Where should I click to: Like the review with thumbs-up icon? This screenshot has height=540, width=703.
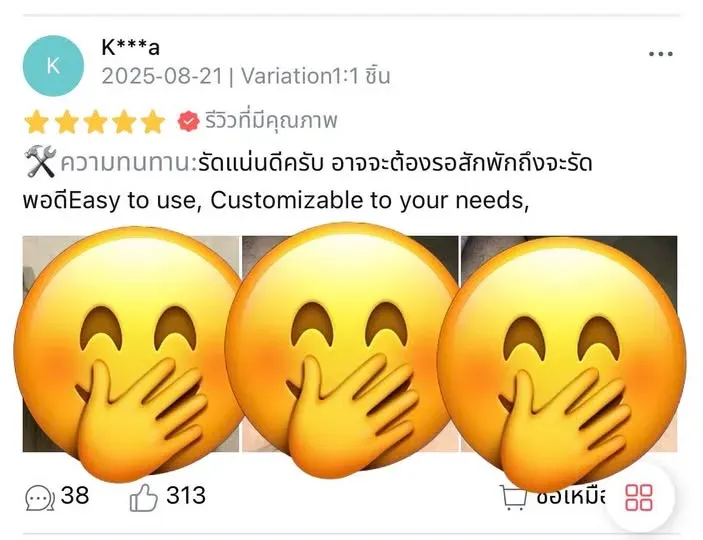click(x=143, y=497)
